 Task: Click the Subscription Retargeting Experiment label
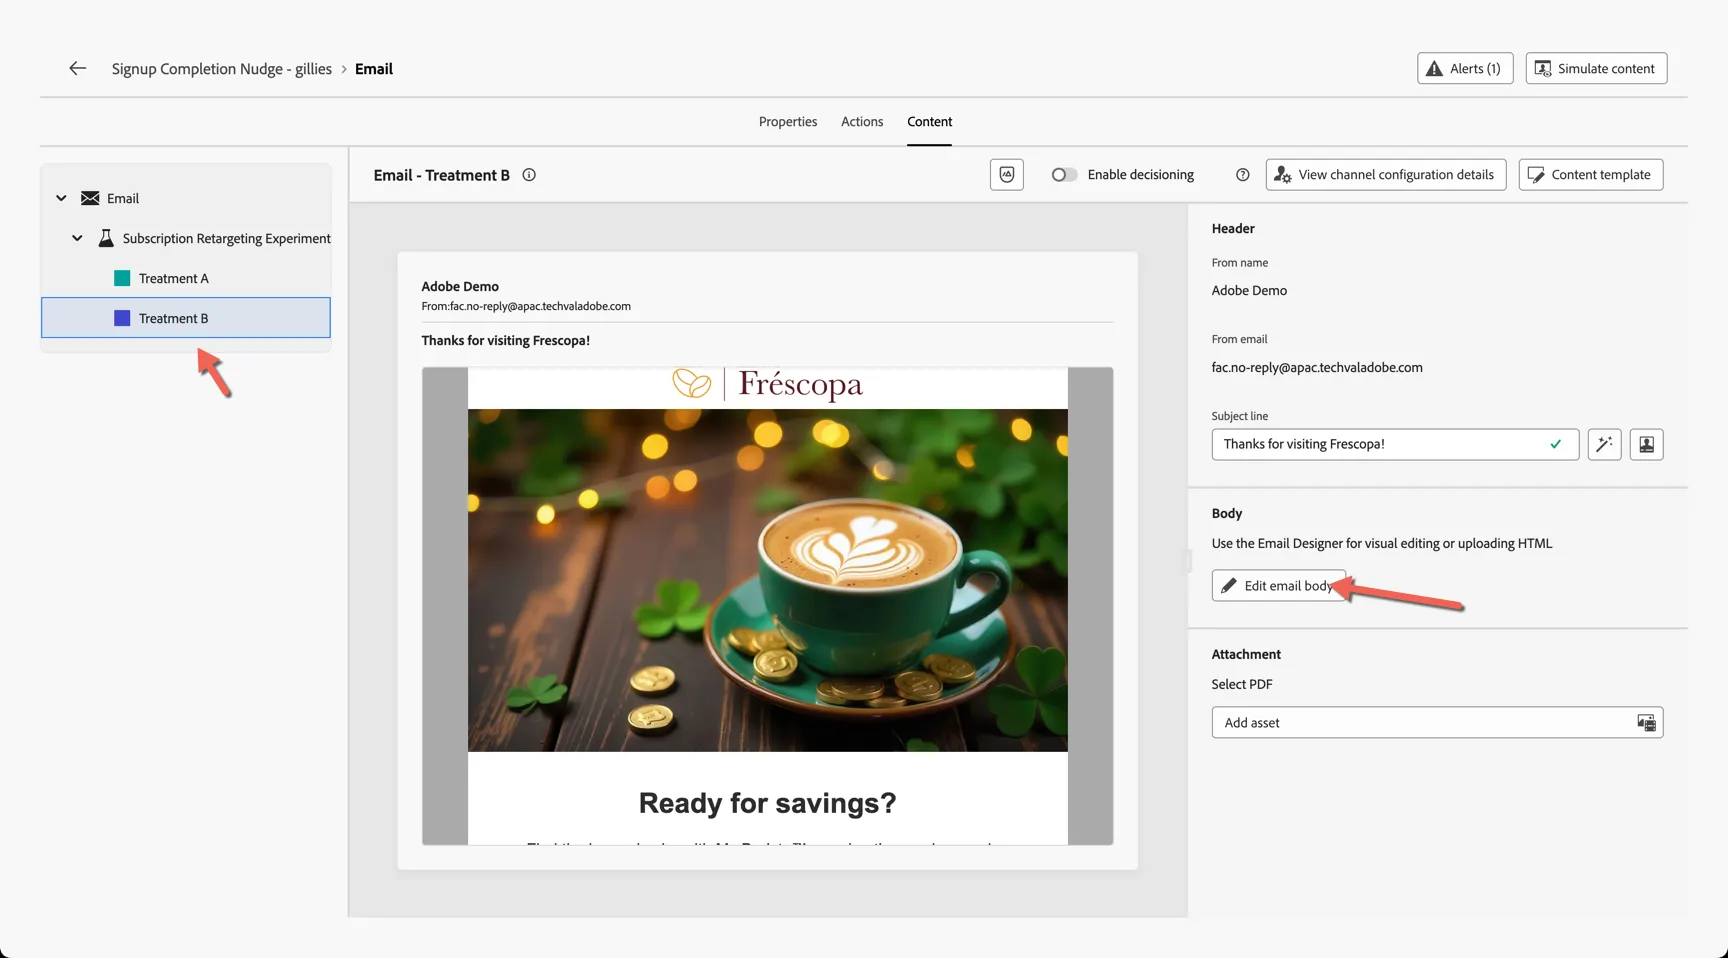(x=226, y=238)
